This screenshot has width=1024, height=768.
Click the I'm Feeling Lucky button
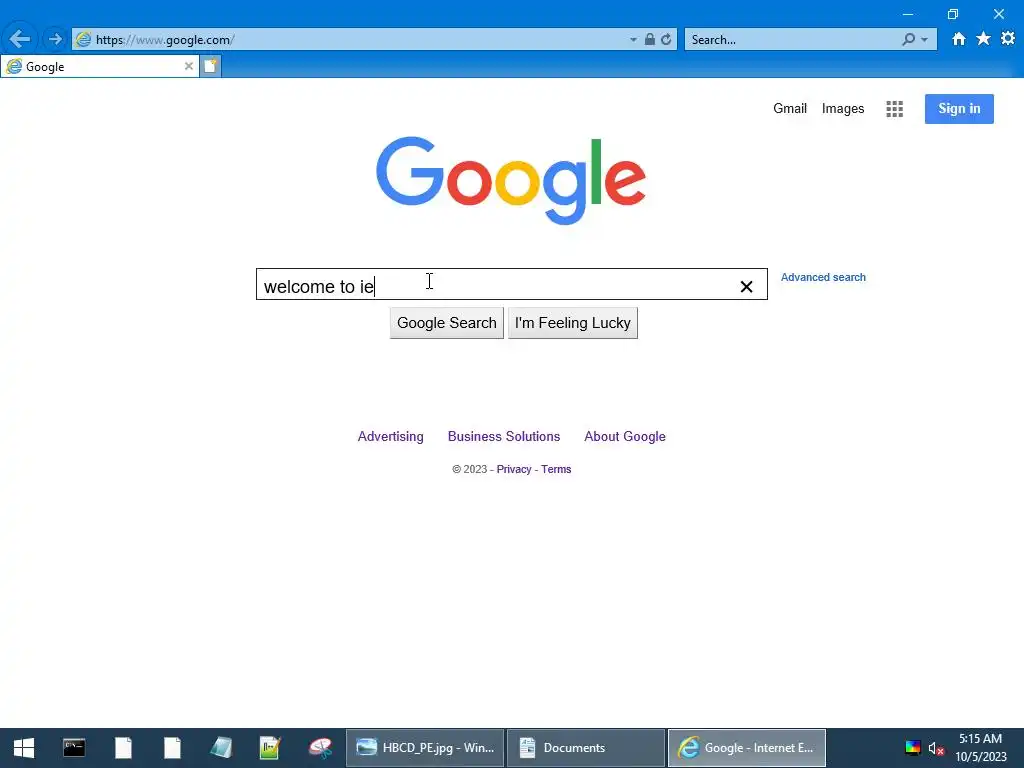click(573, 323)
